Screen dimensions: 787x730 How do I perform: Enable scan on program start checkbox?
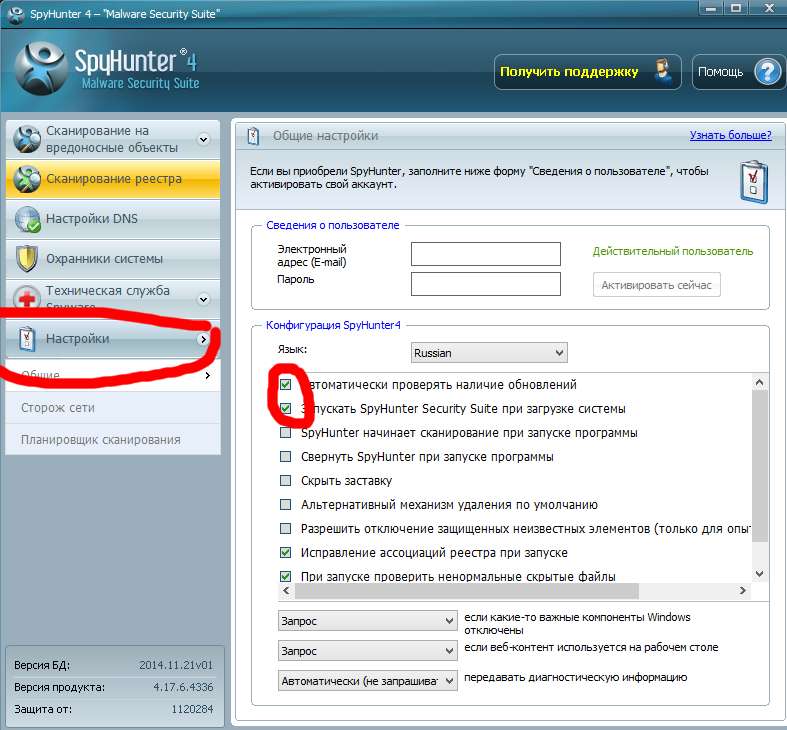pos(286,432)
